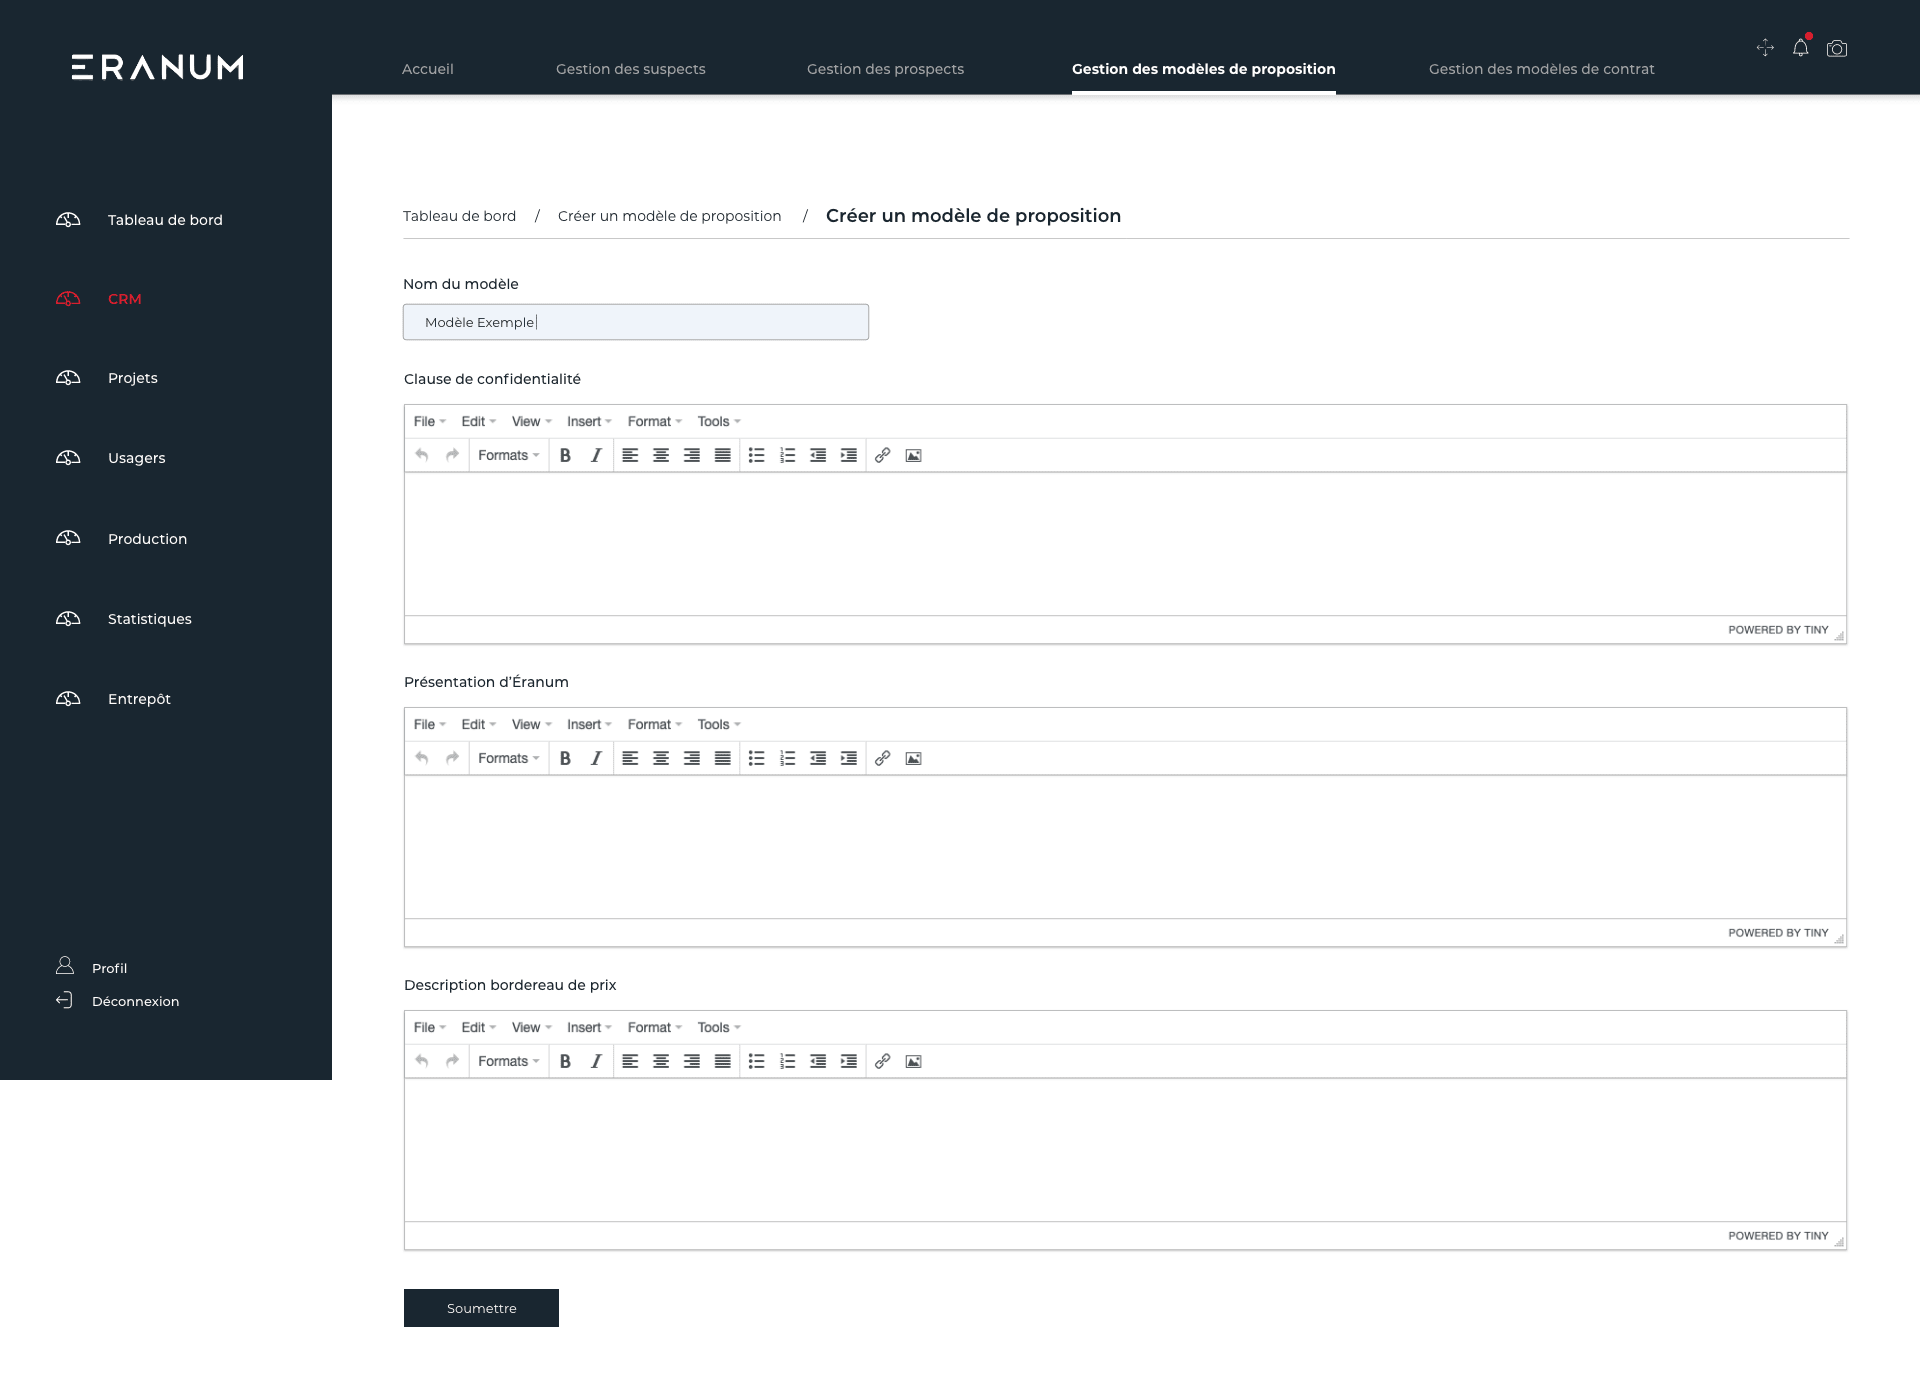Image resolution: width=1920 pixels, height=1400 pixels.
Task: Click the move arrows icon in header
Action: [x=1765, y=47]
